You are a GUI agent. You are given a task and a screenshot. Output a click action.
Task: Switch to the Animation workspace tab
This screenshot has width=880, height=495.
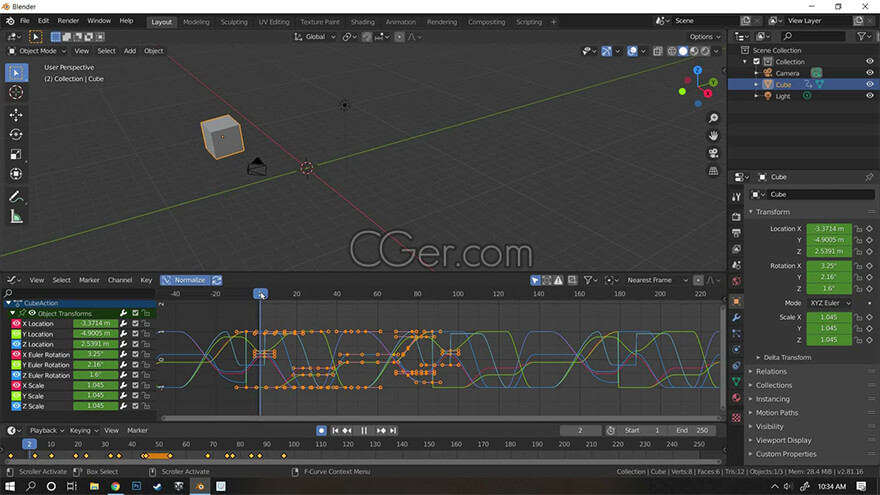pyautogui.click(x=400, y=22)
